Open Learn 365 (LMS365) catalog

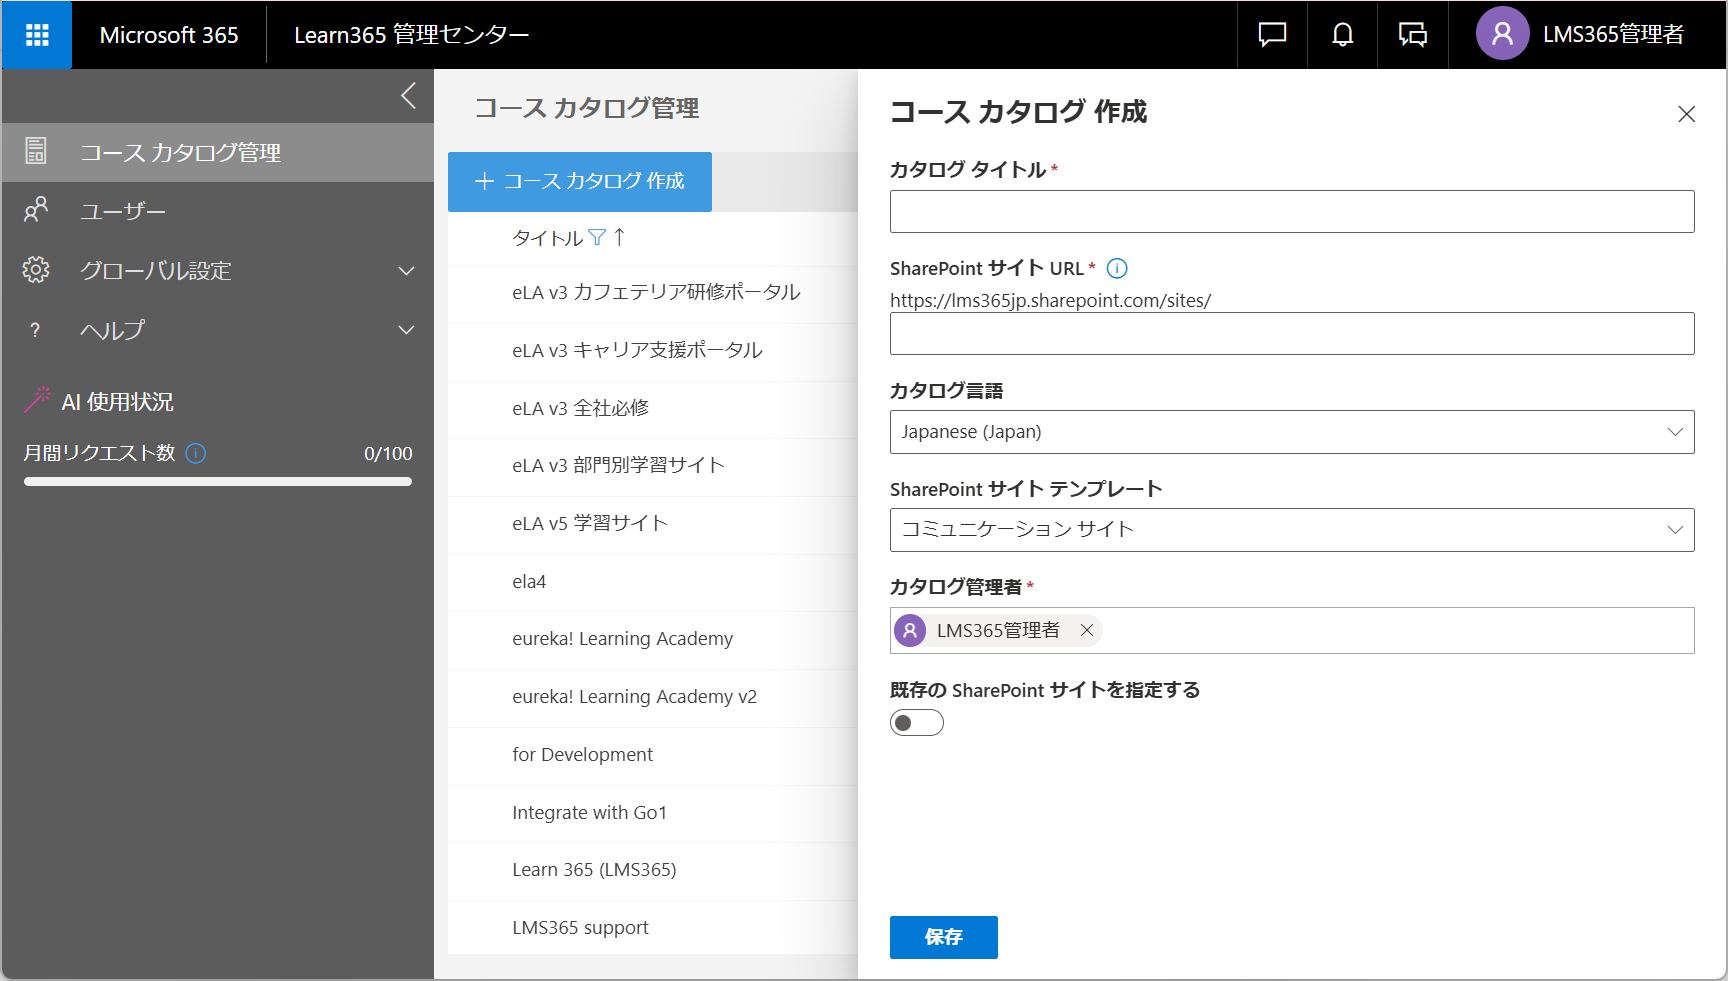(594, 870)
